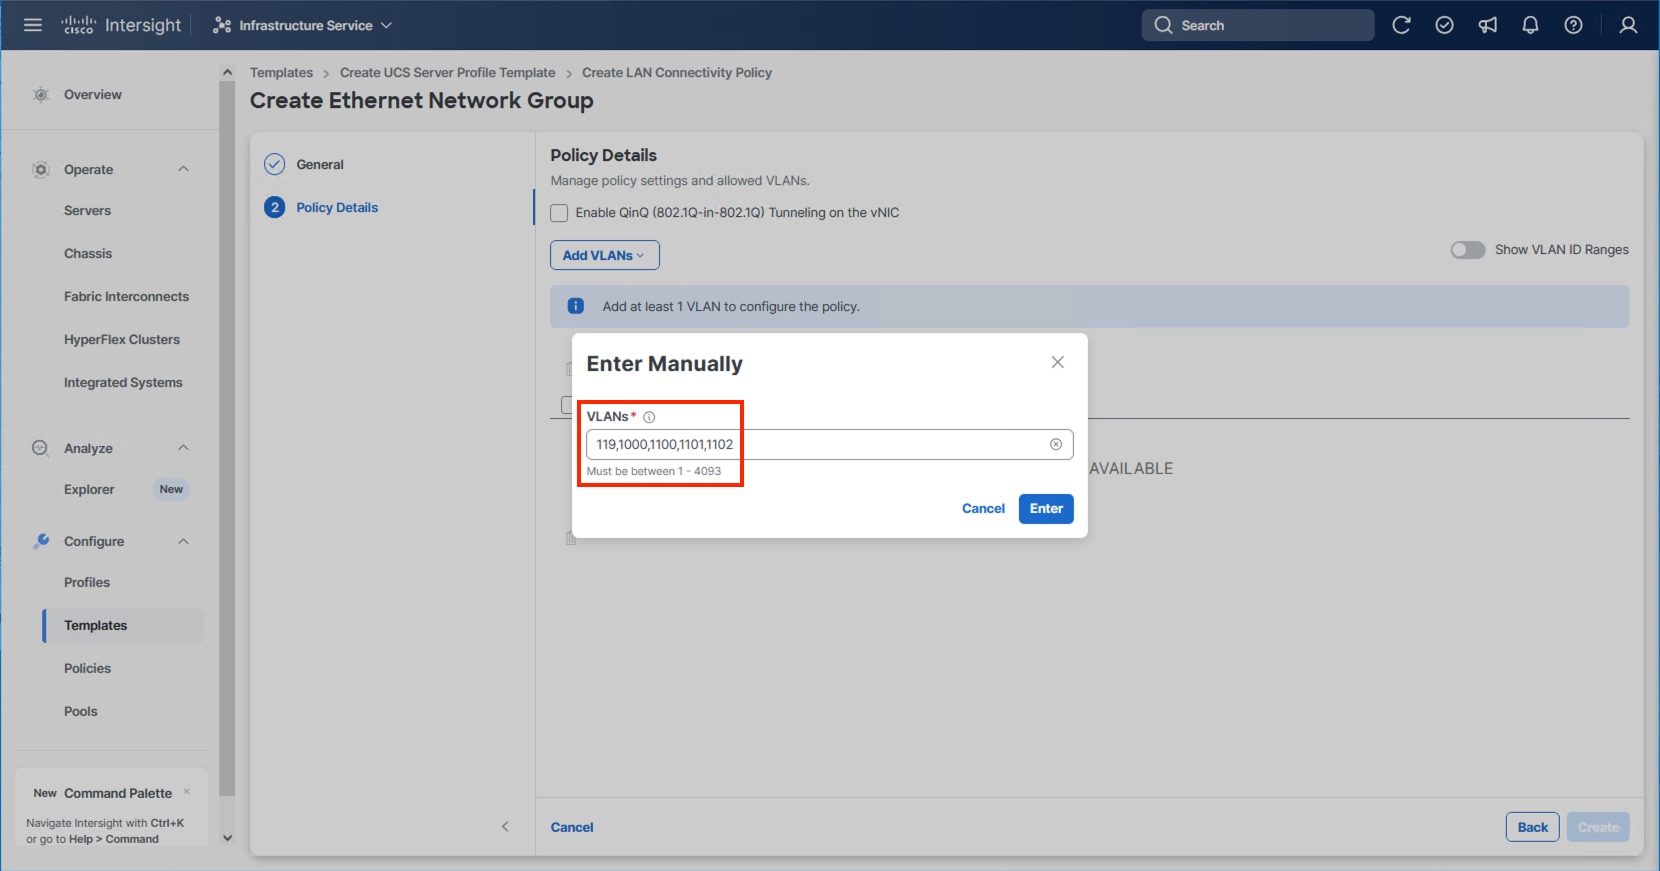The width and height of the screenshot is (1660, 871).
Task: Open the Add VLANs dropdown
Action: pyautogui.click(x=604, y=255)
